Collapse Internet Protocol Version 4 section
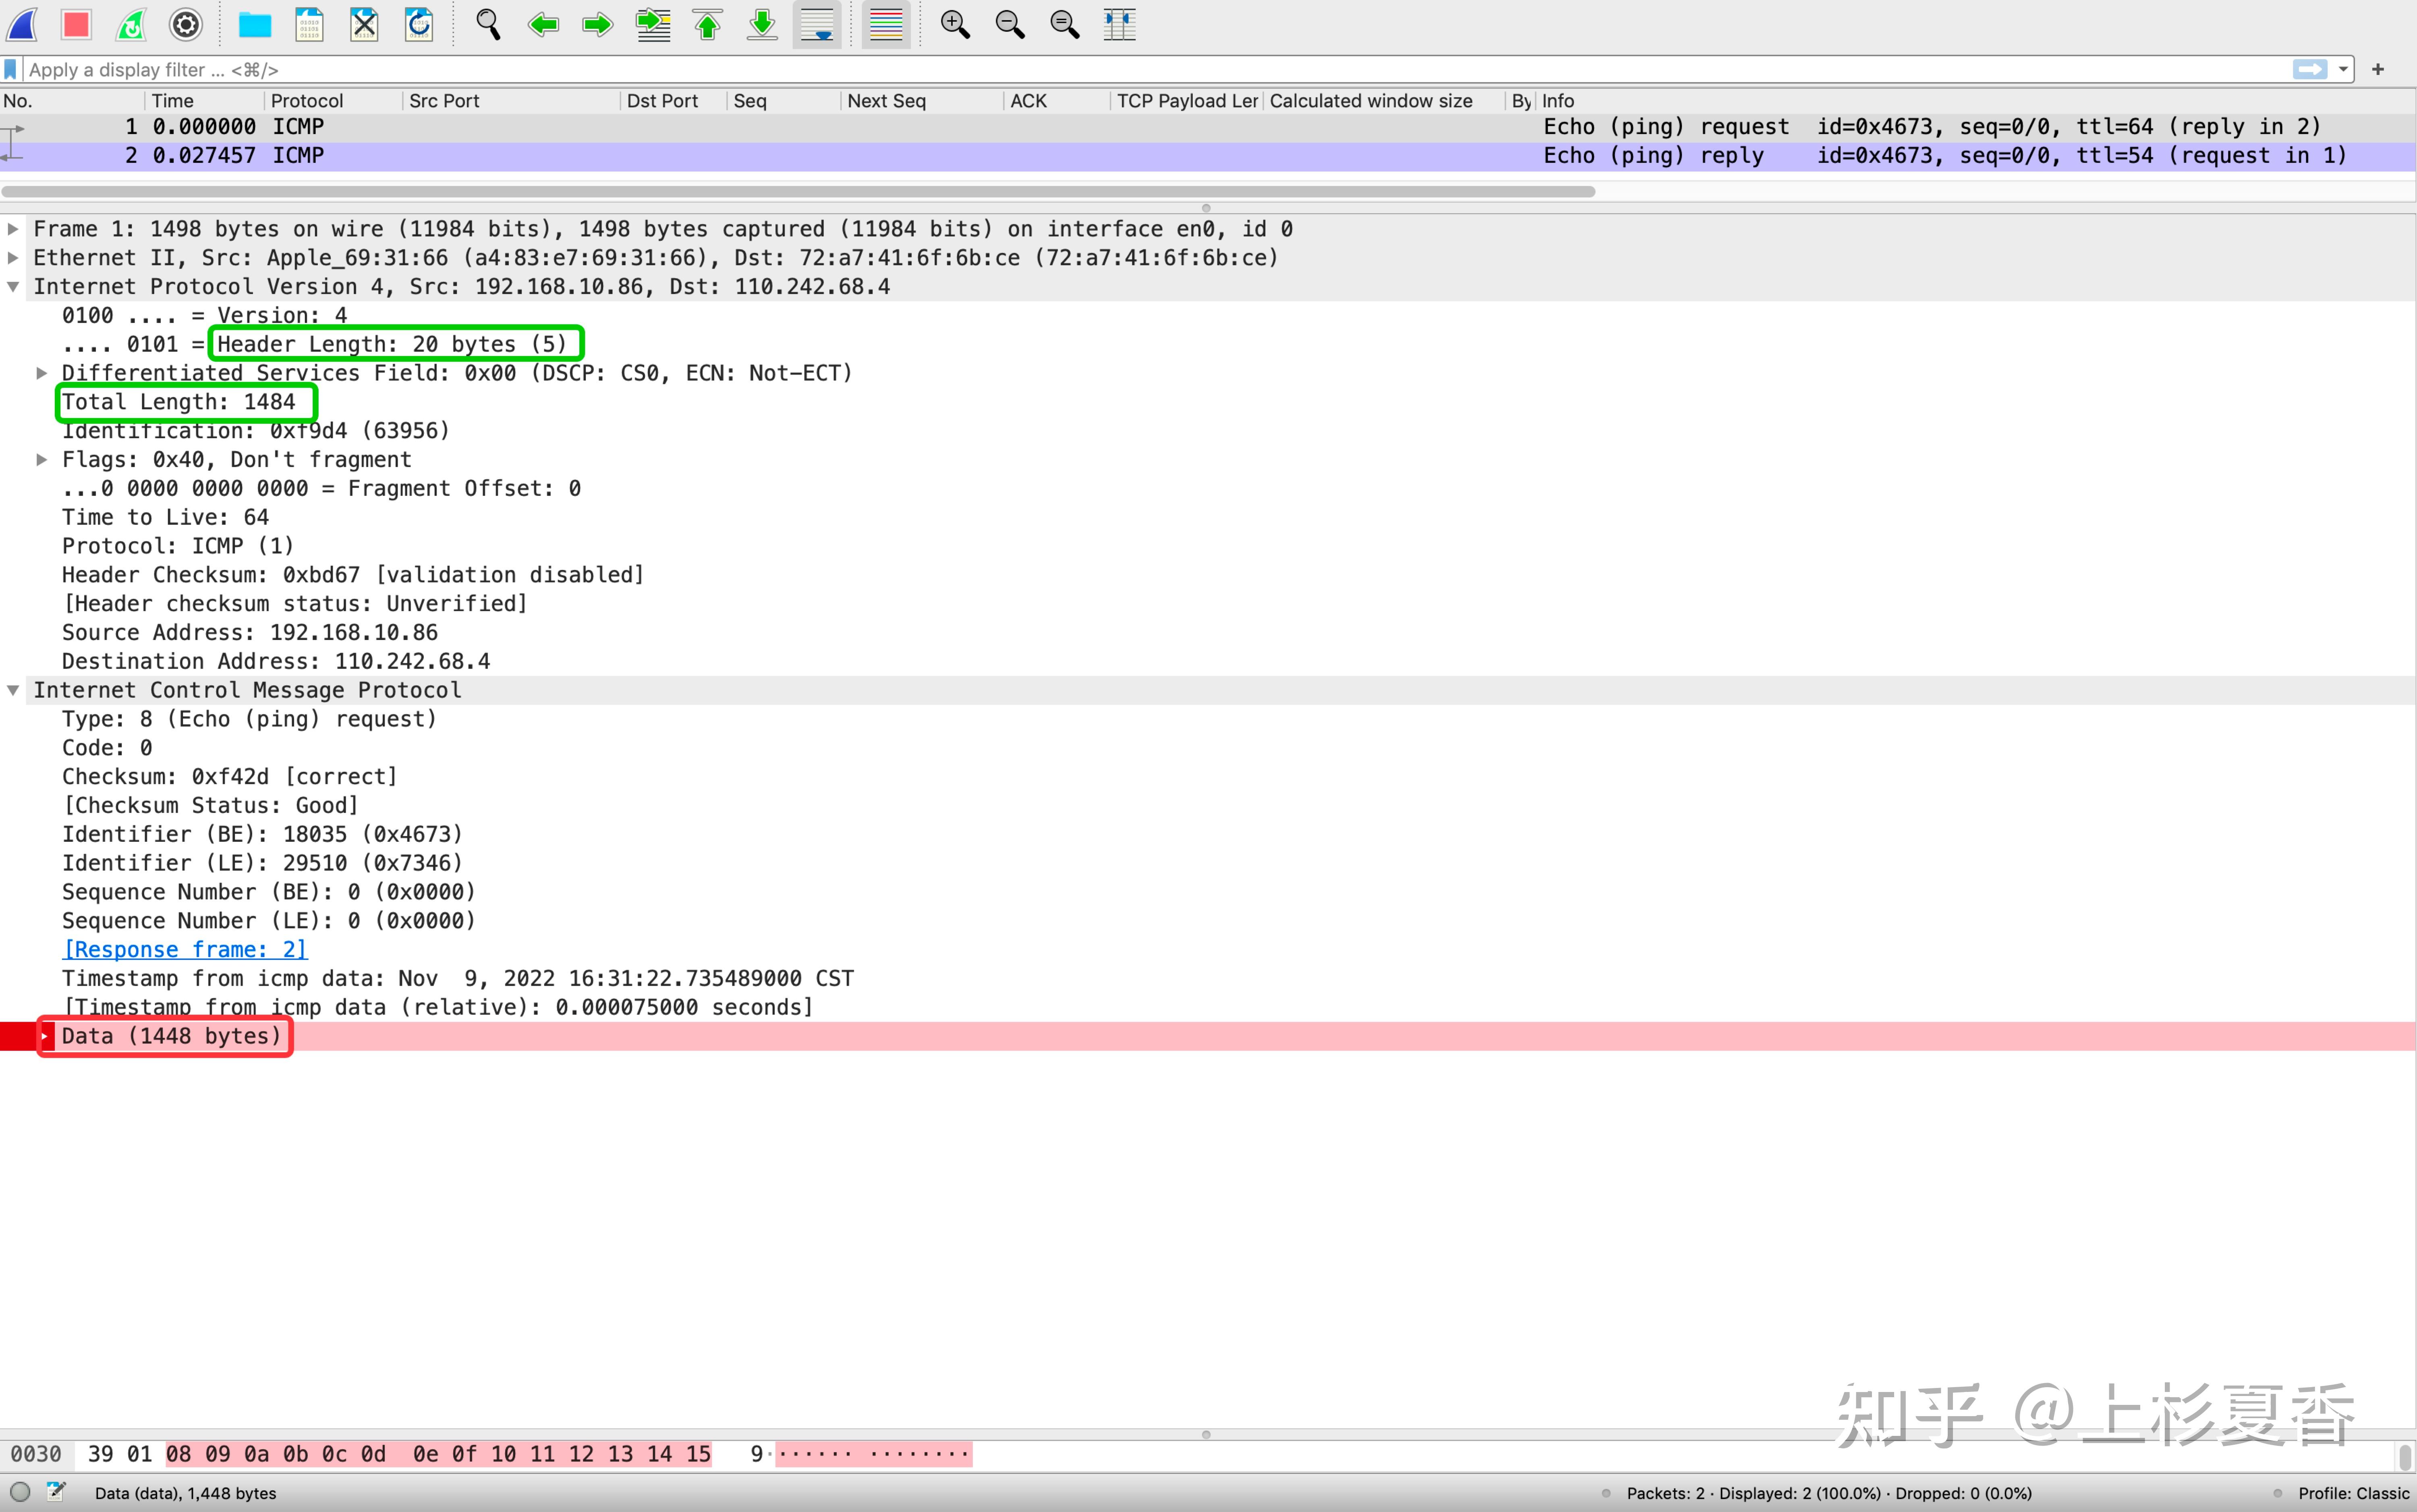The image size is (2417, 1512). 13,287
